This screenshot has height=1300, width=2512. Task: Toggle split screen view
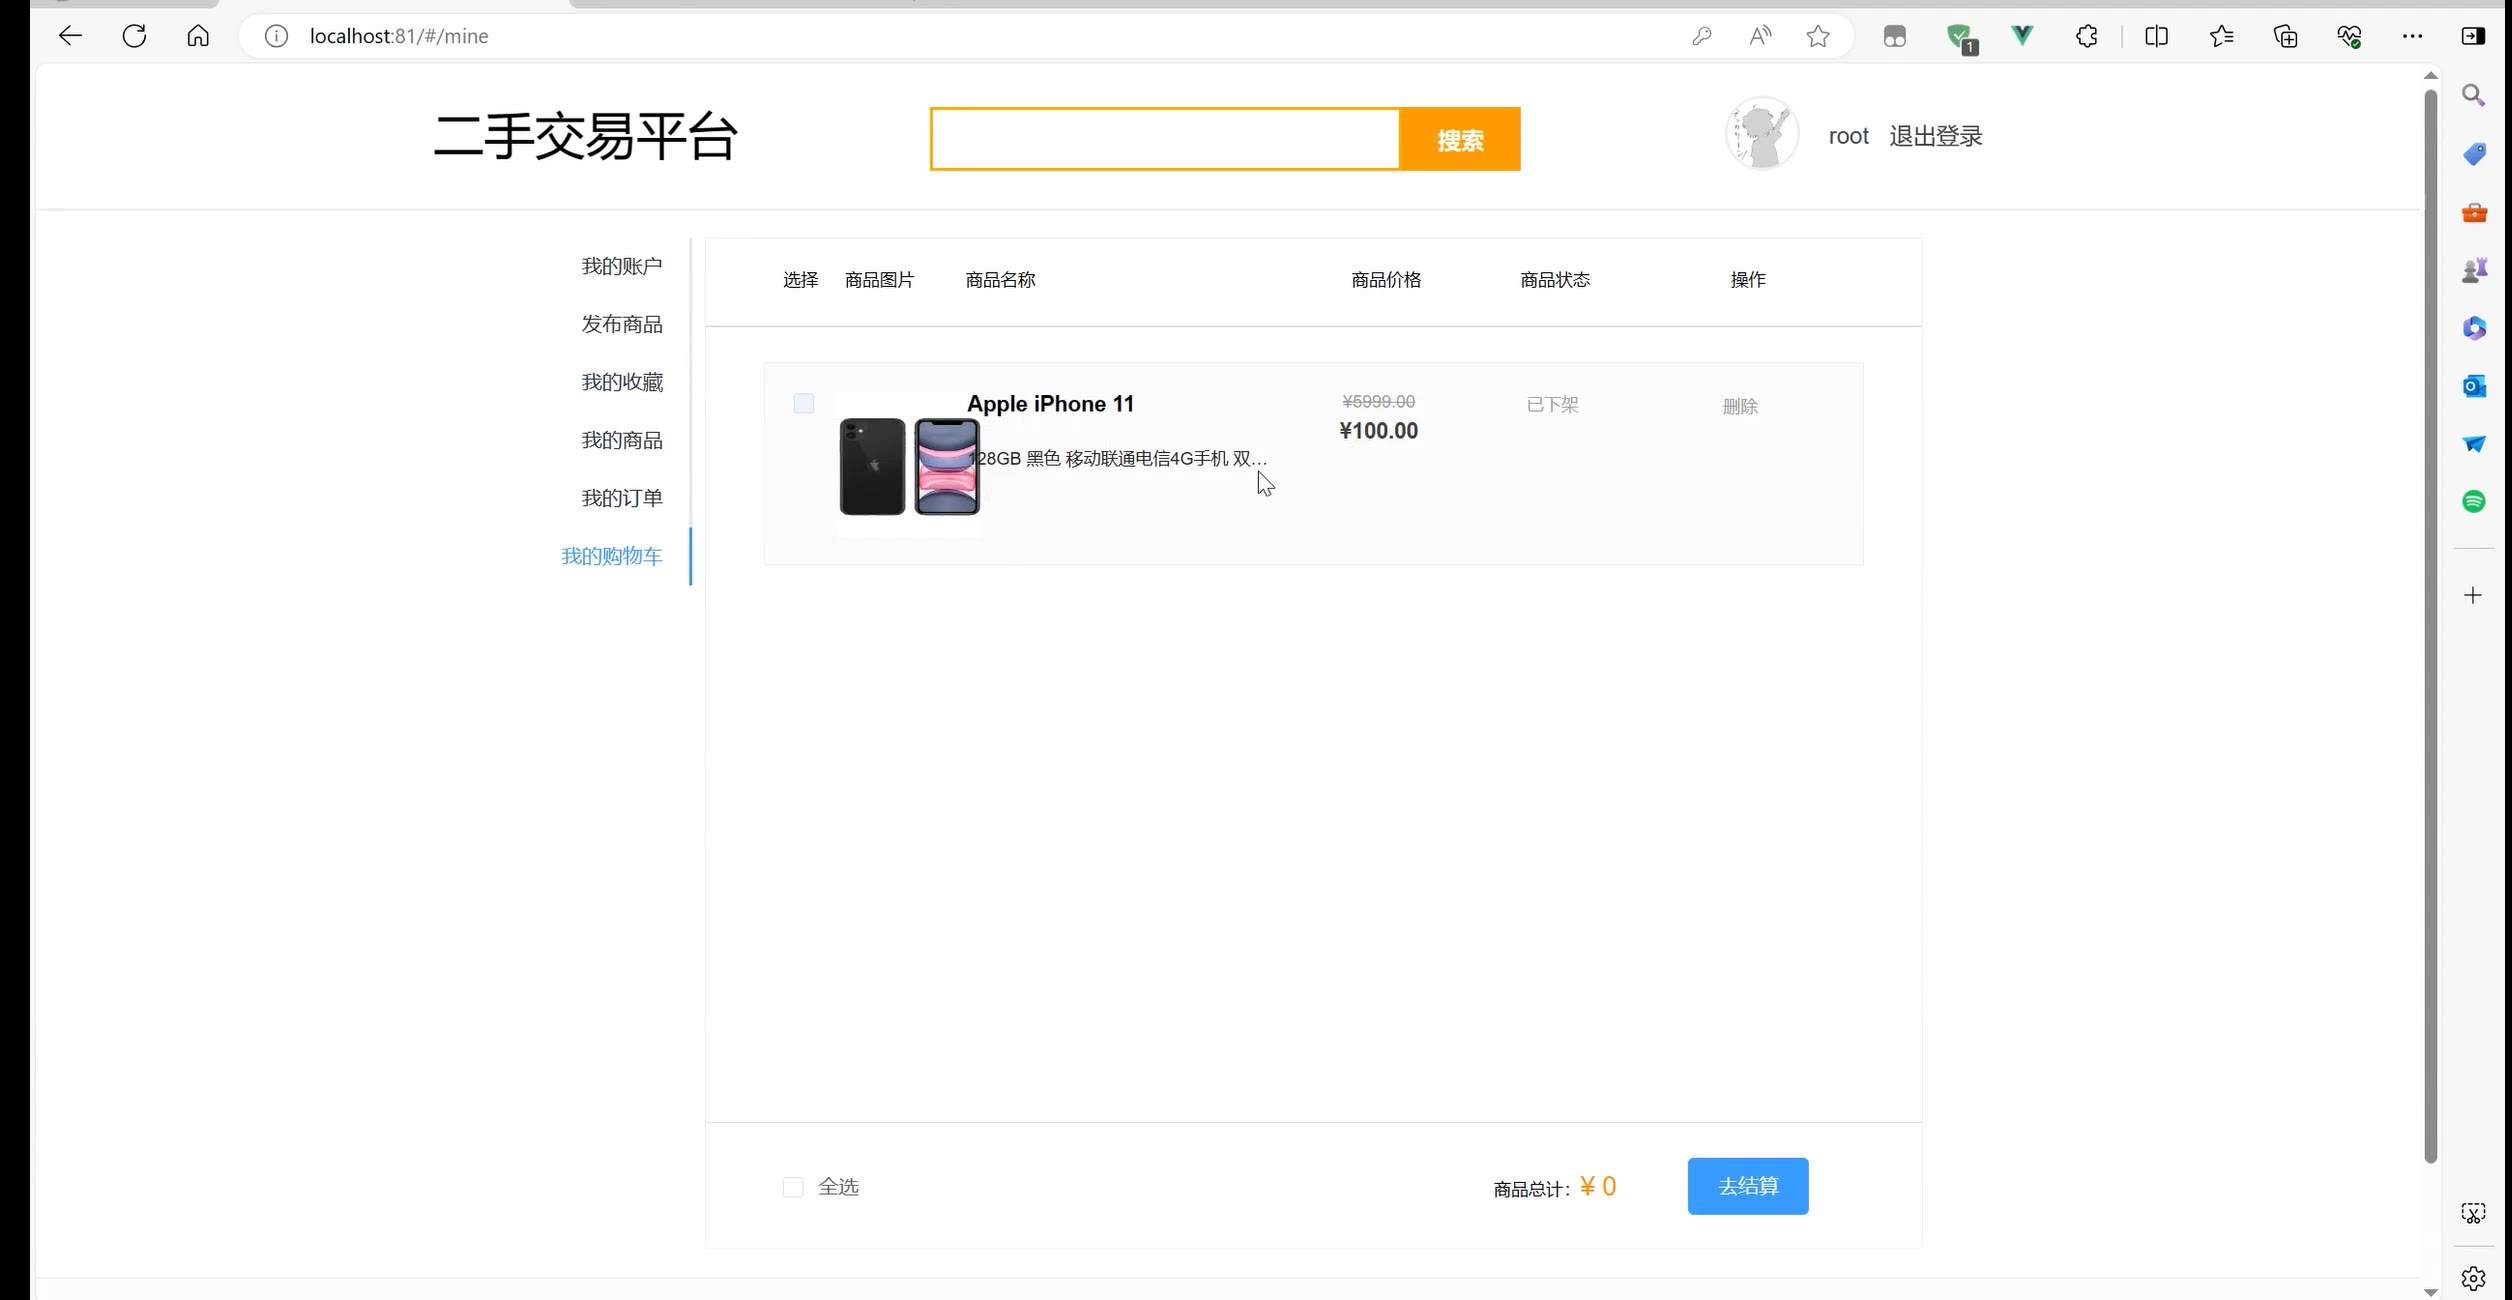[x=2156, y=36]
